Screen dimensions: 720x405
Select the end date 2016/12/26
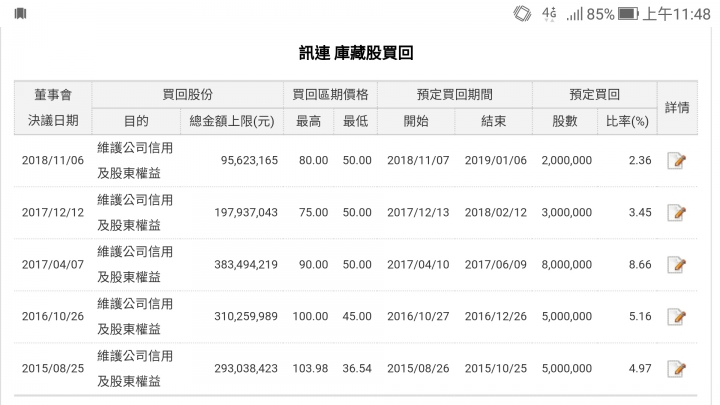tap(496, 316)
